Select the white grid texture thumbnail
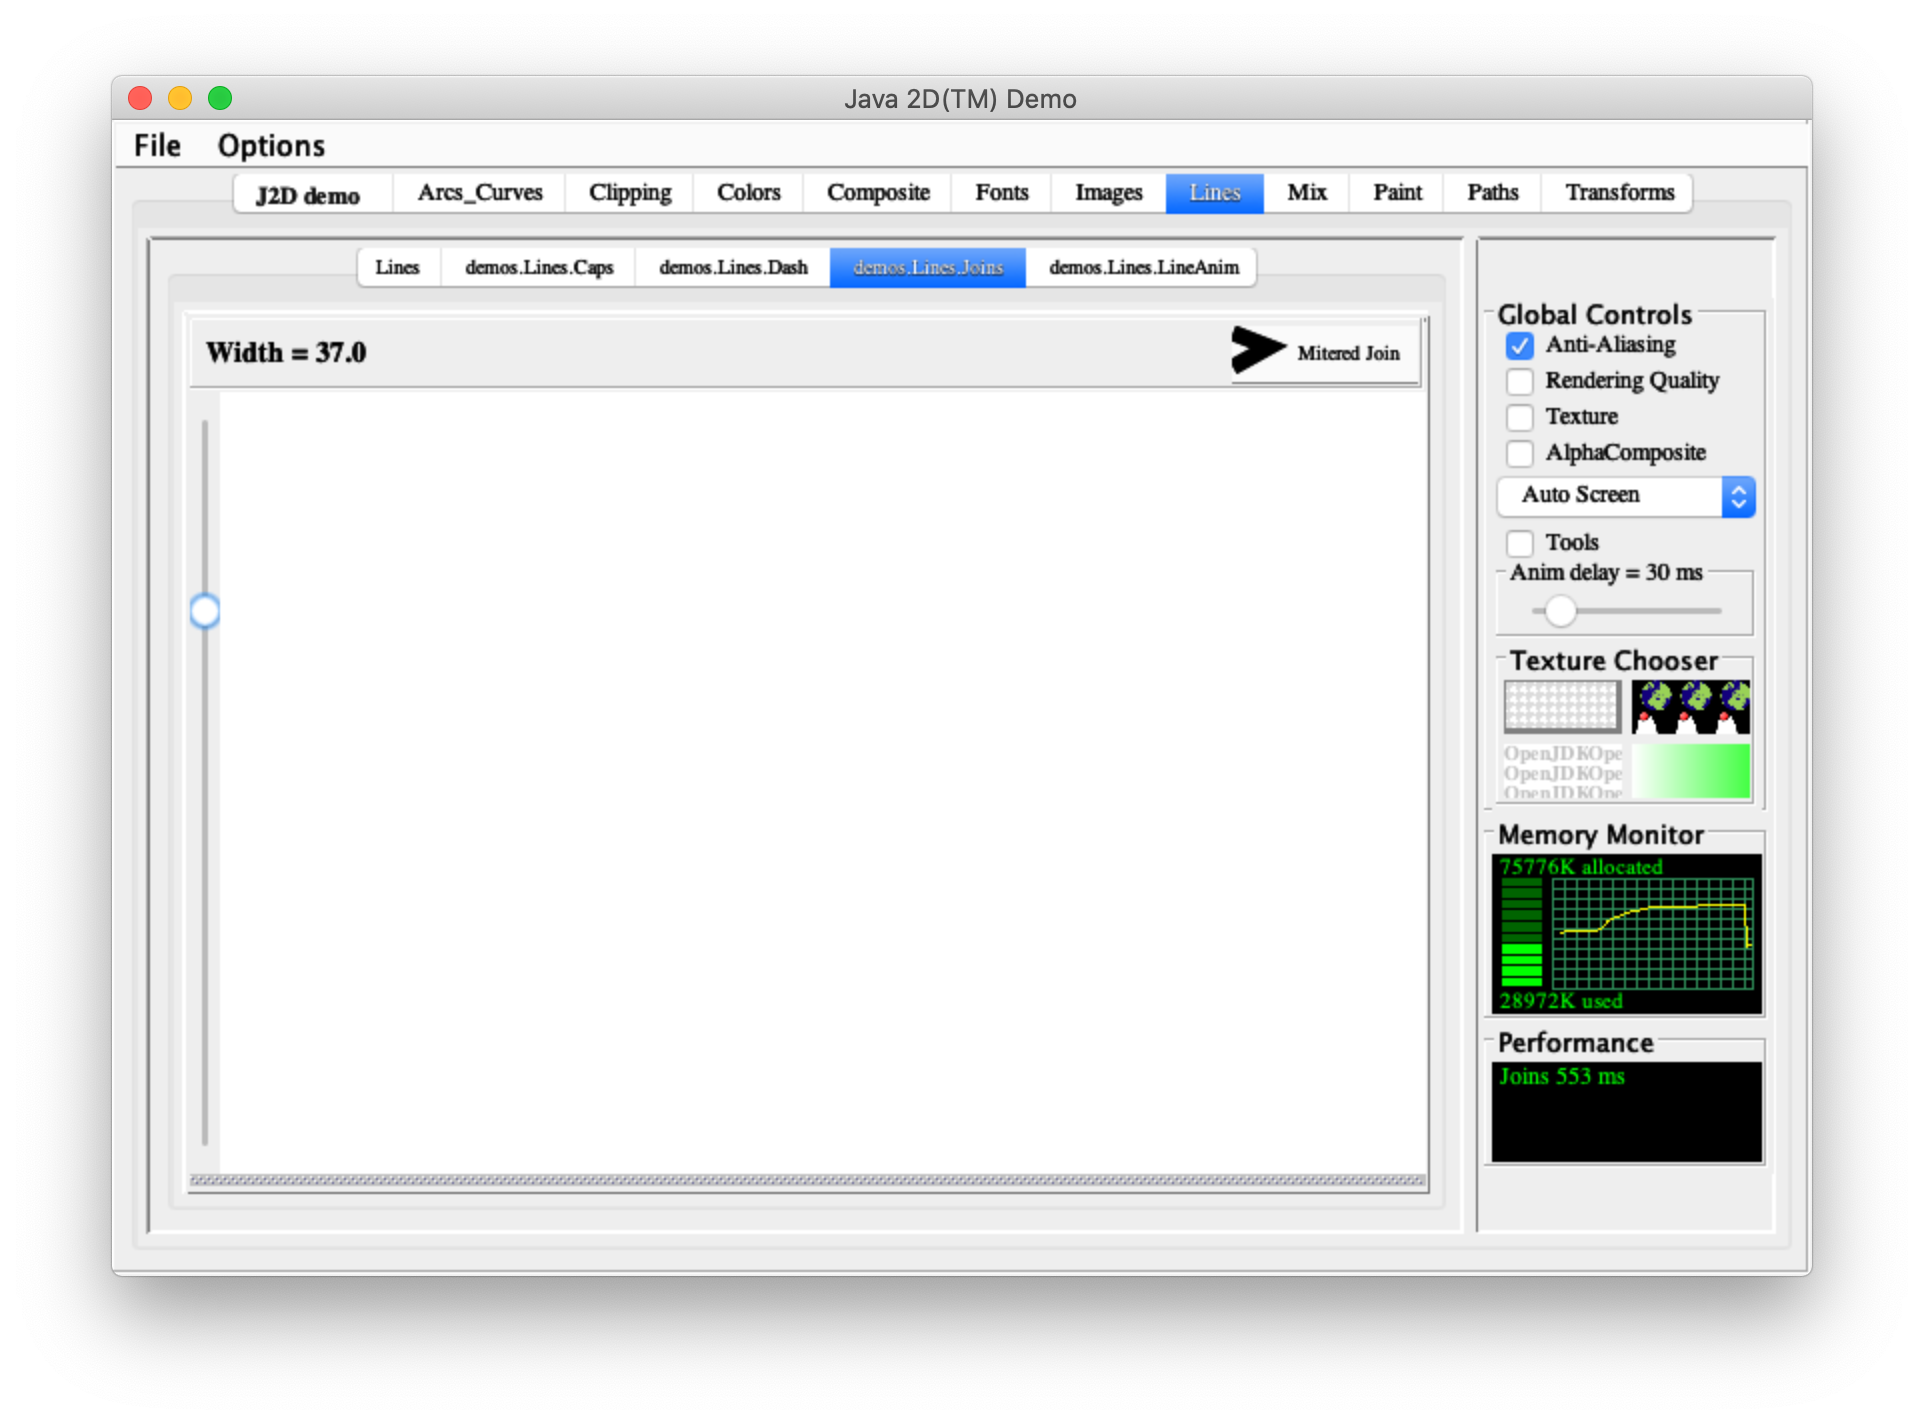This screenshot has width=1924, height=1424. click(1561, 706)
